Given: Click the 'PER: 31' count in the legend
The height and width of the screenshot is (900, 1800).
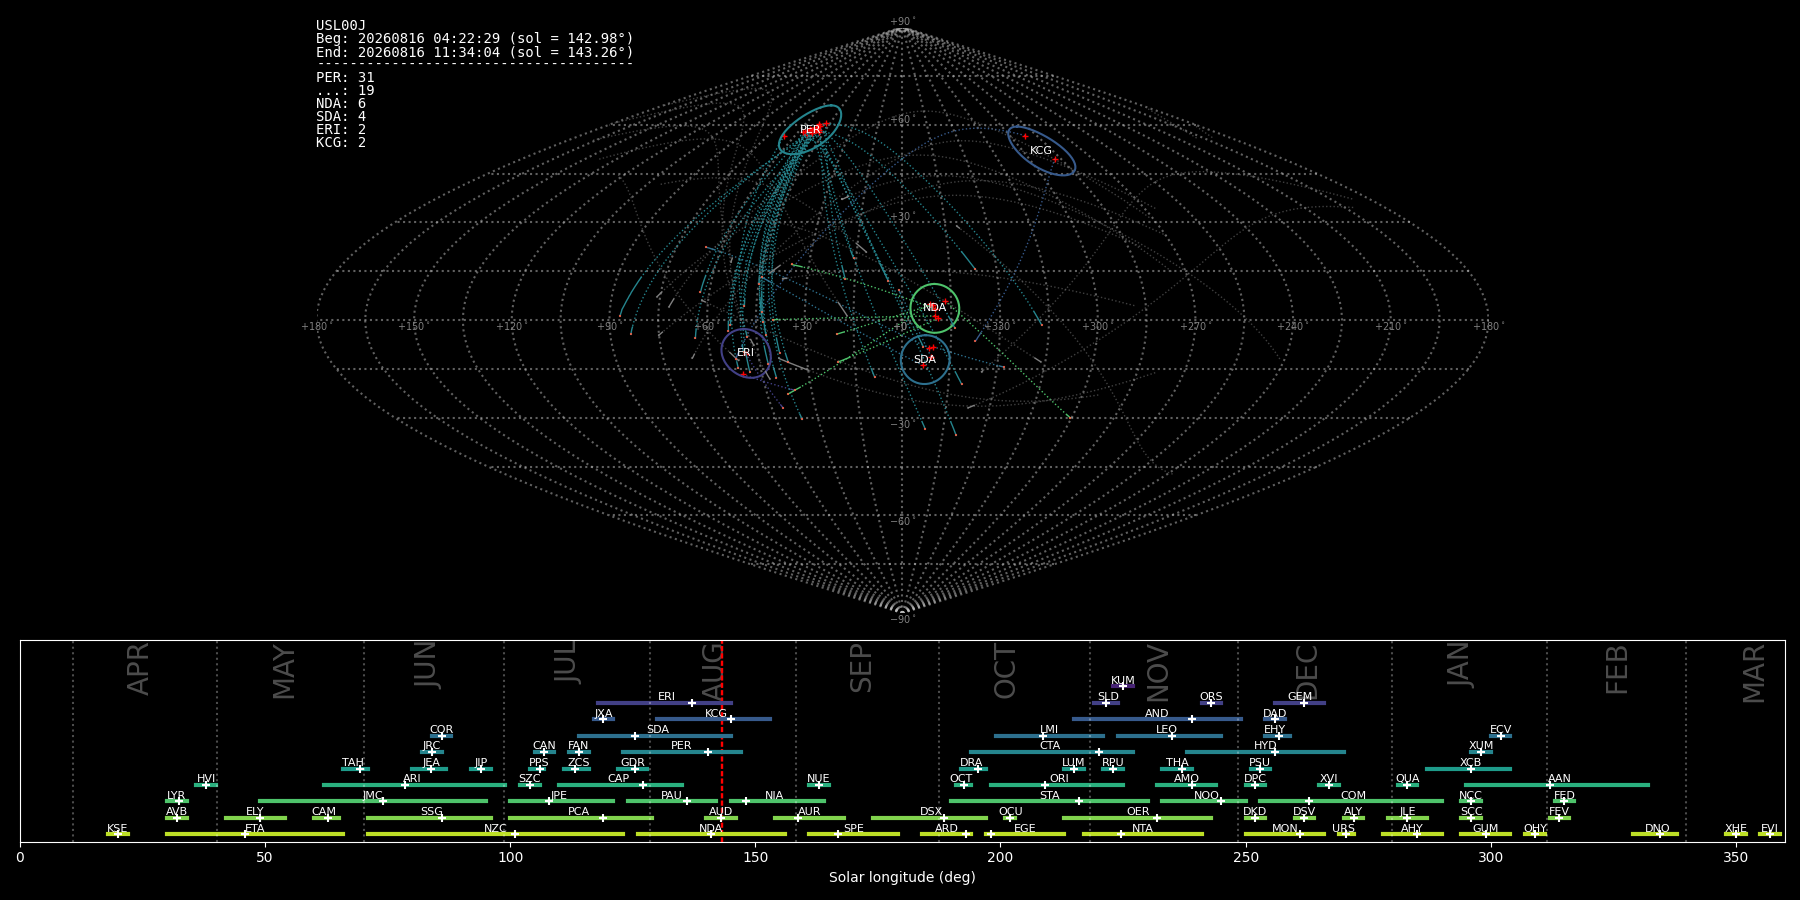Looking at the screenshot, I should click(x=345, y=77).
